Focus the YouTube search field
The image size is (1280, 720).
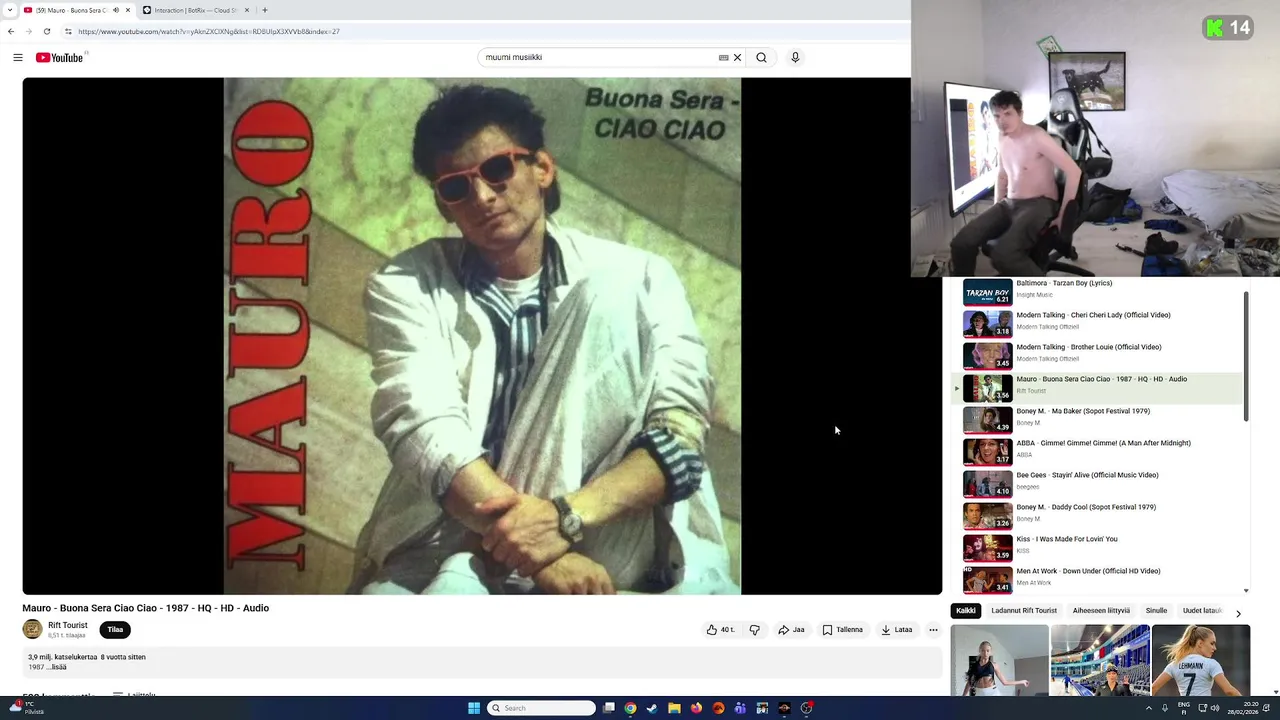598,57
